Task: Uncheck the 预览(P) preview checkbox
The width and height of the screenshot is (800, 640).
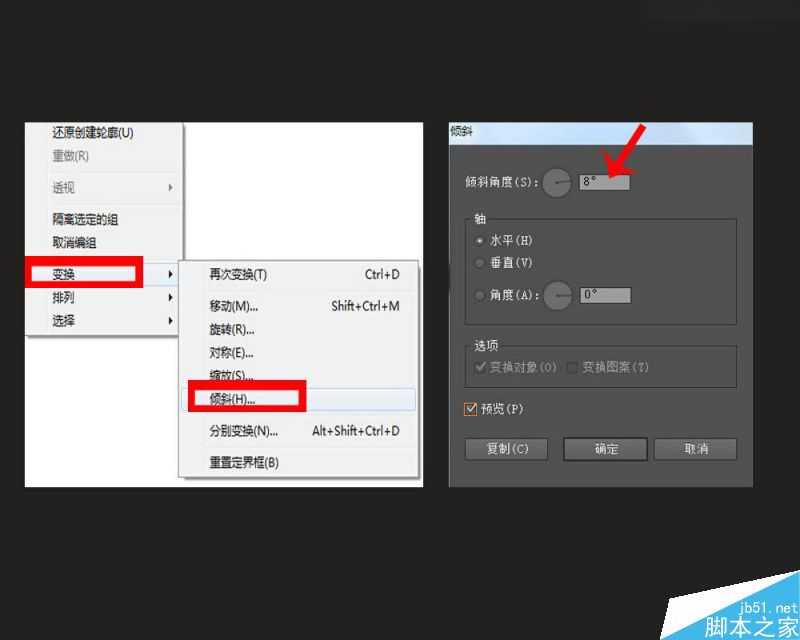Action: click(469, 408)
